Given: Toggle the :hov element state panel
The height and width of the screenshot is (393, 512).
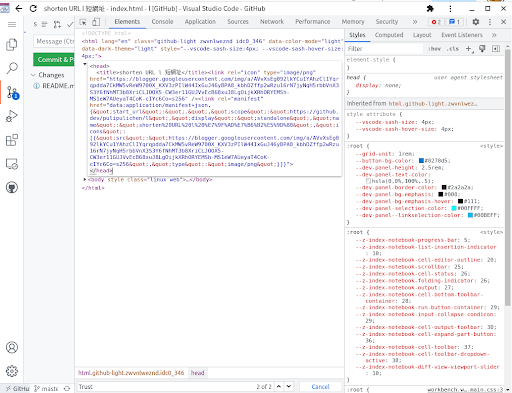Looking at the screenshot, I should tap(434, 49).
